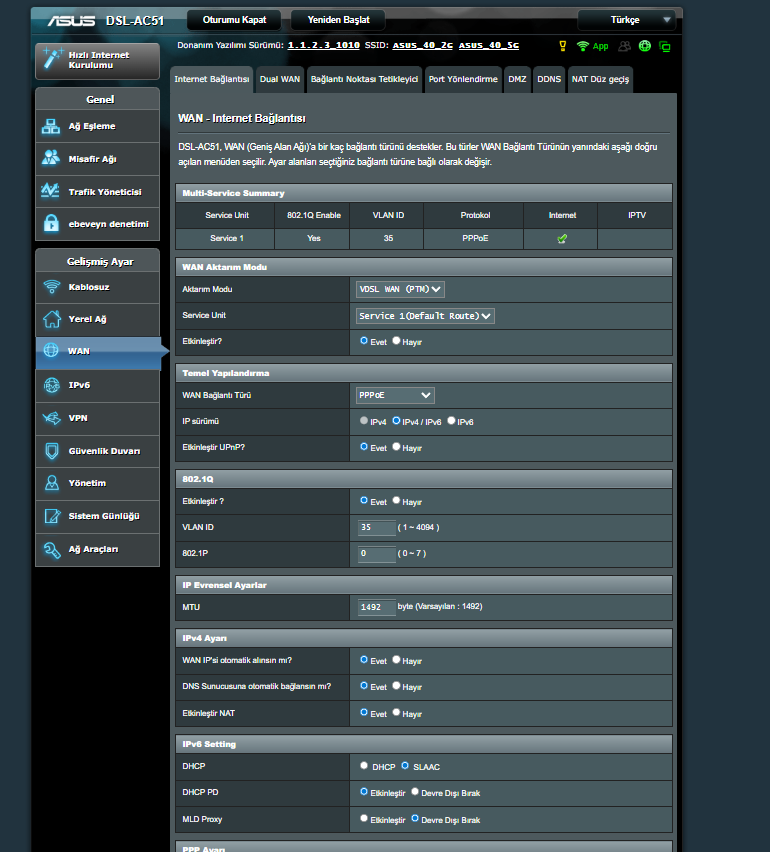
Task: Select the WAN globe icon
Action: pyautogui.click(x=51, y=351)
